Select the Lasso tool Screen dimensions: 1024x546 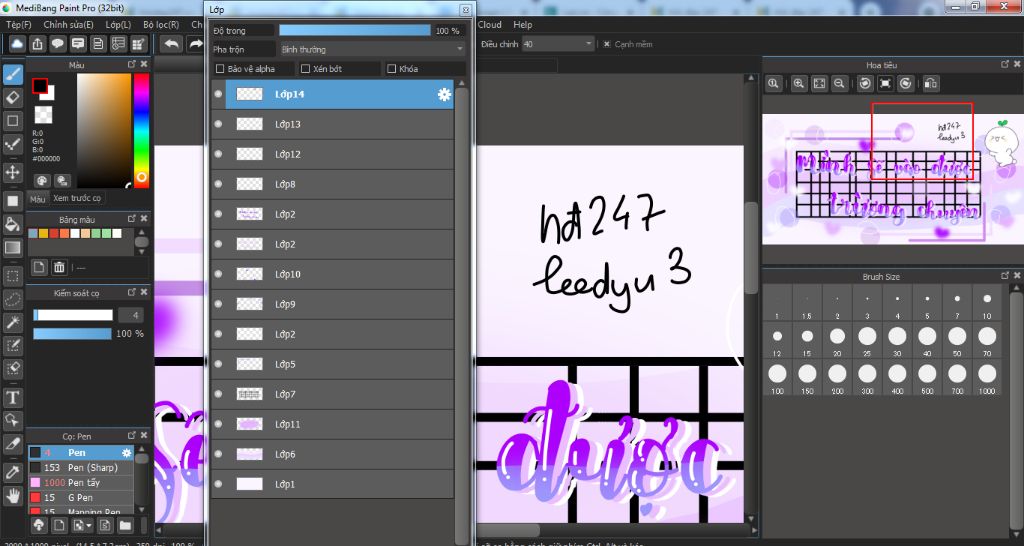[12, 298]
